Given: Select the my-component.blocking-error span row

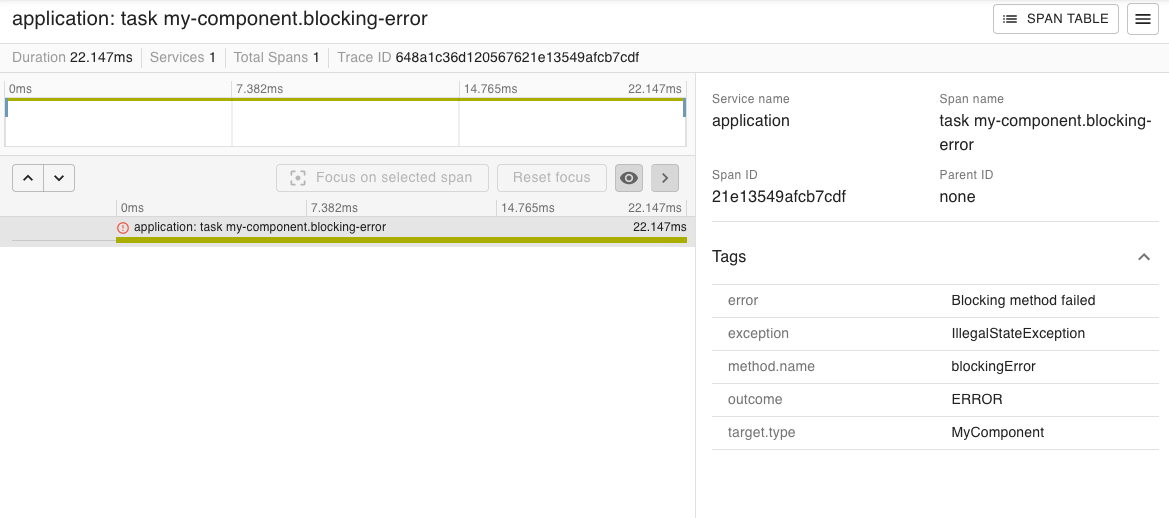Looking at the screenshot, I should (x=347, y=231).
